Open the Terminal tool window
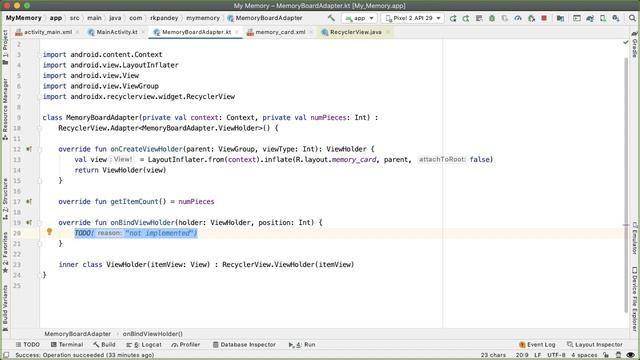The width and height of the screenshot is (640, 360). click(67, 344)
